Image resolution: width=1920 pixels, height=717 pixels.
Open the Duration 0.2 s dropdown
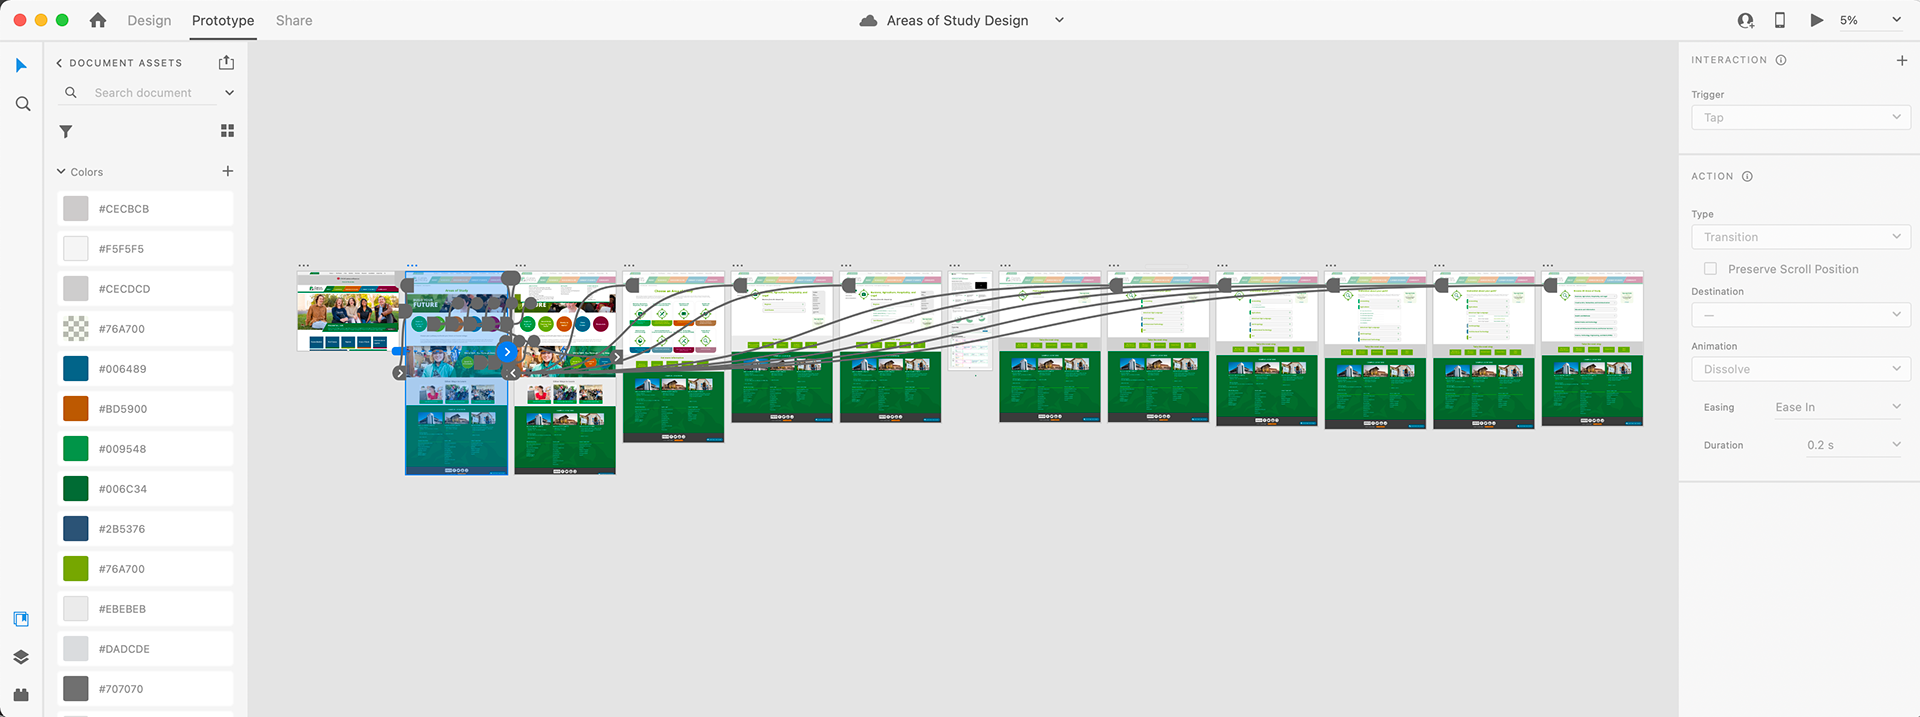click(1852, 445)
